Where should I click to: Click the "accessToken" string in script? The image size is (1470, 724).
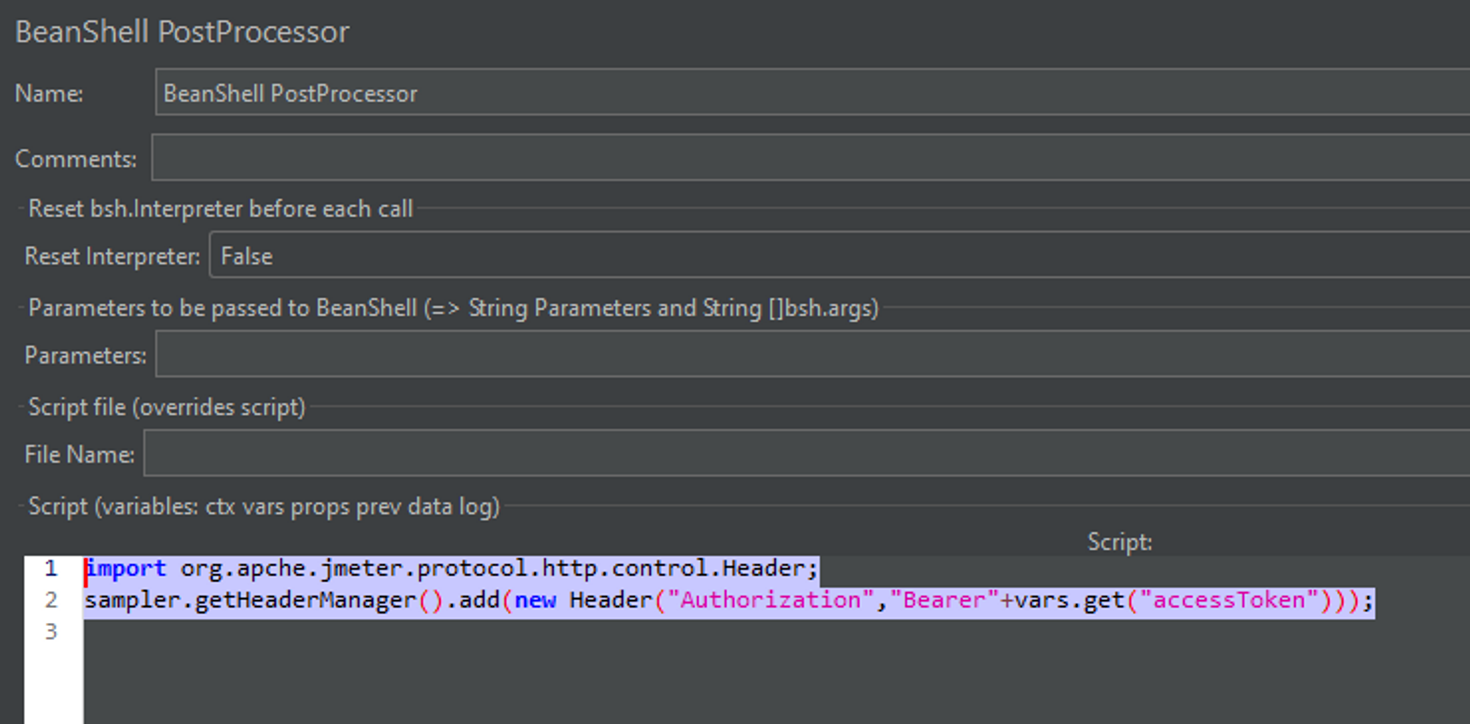(1228, 600)
